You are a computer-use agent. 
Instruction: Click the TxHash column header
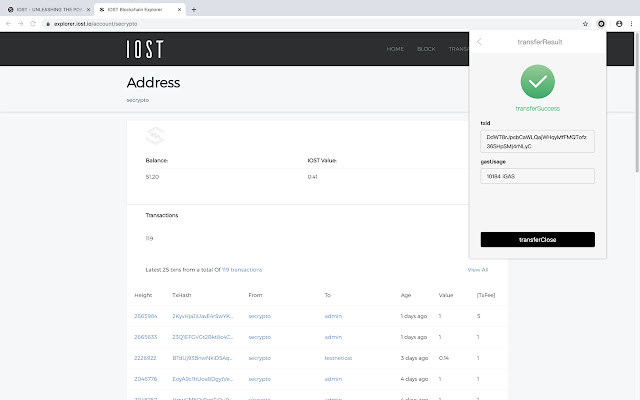[182, 295]
